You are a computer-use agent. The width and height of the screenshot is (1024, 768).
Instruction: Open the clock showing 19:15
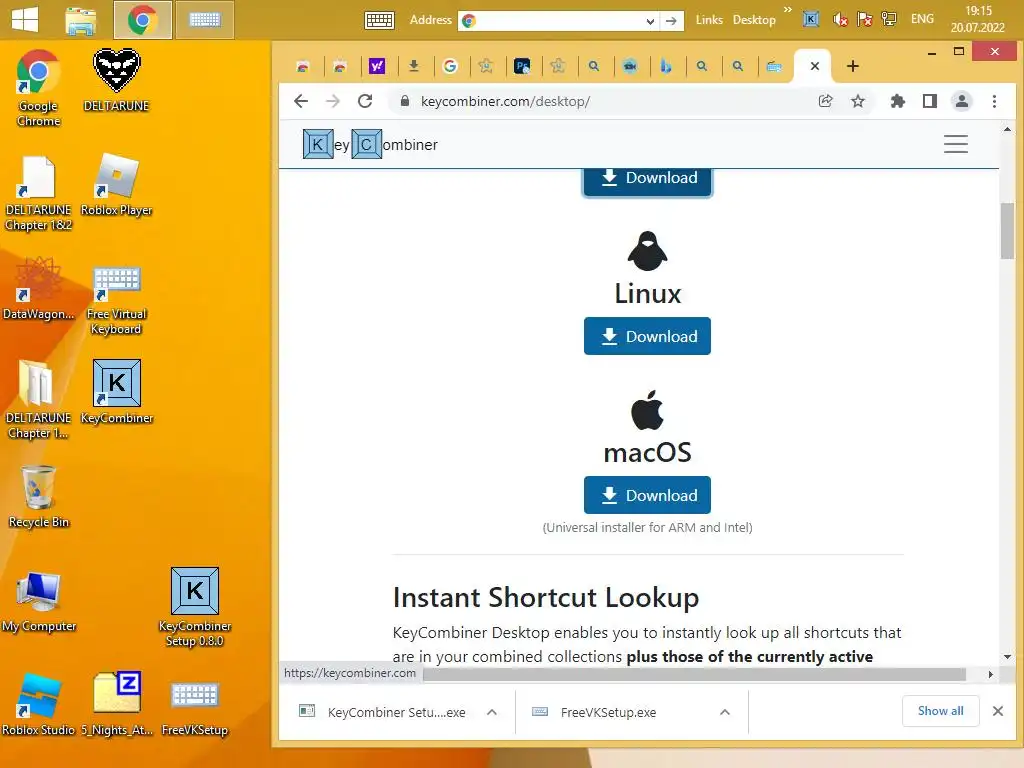tap(978, 19)
